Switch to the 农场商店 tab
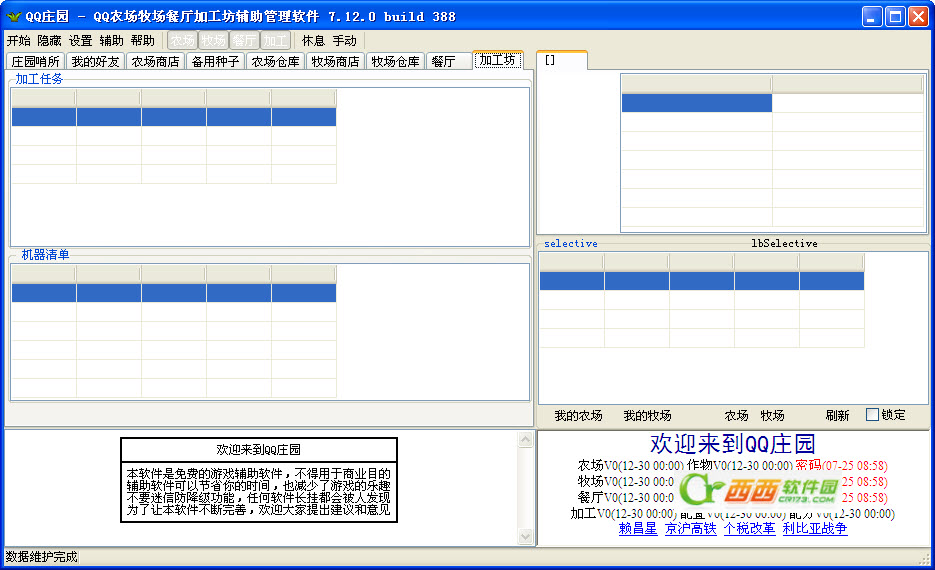 [x=156, y=61]
